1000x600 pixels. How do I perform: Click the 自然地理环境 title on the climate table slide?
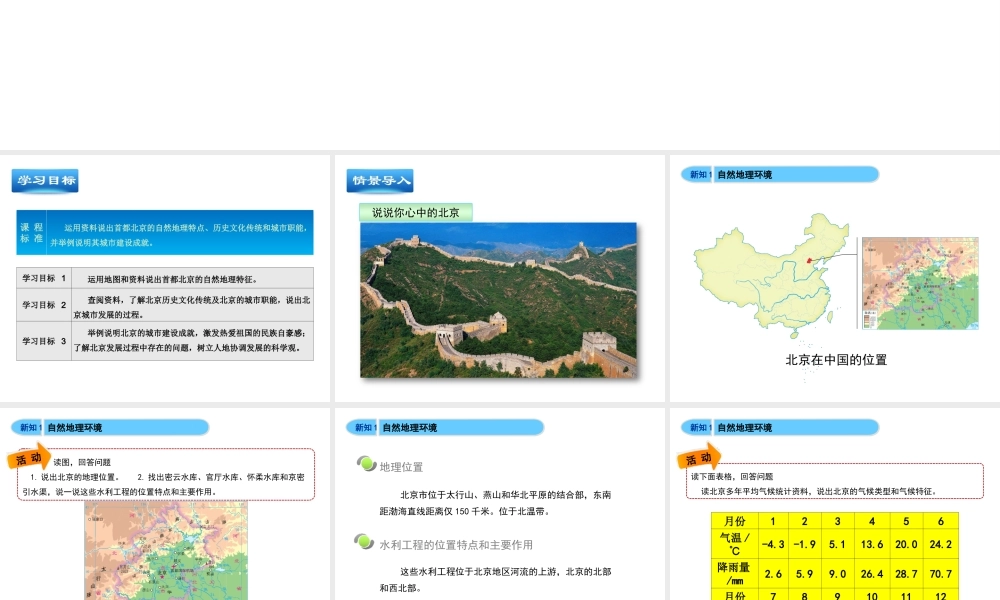click(744, 428)
